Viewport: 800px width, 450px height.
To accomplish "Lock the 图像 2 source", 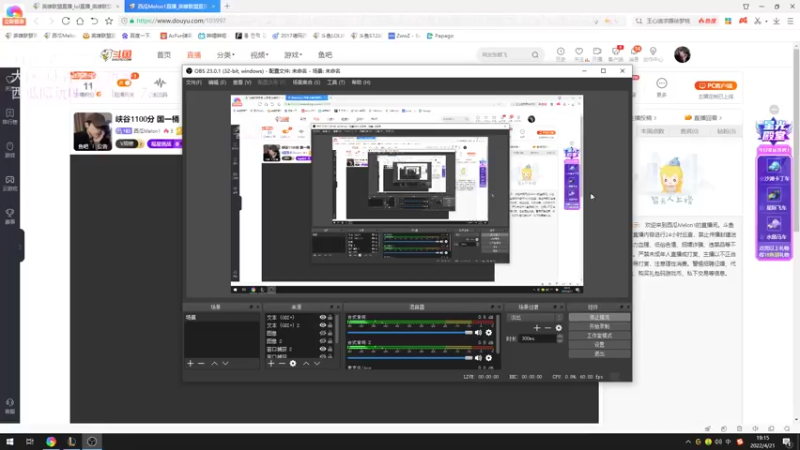I will pos(330,341).
